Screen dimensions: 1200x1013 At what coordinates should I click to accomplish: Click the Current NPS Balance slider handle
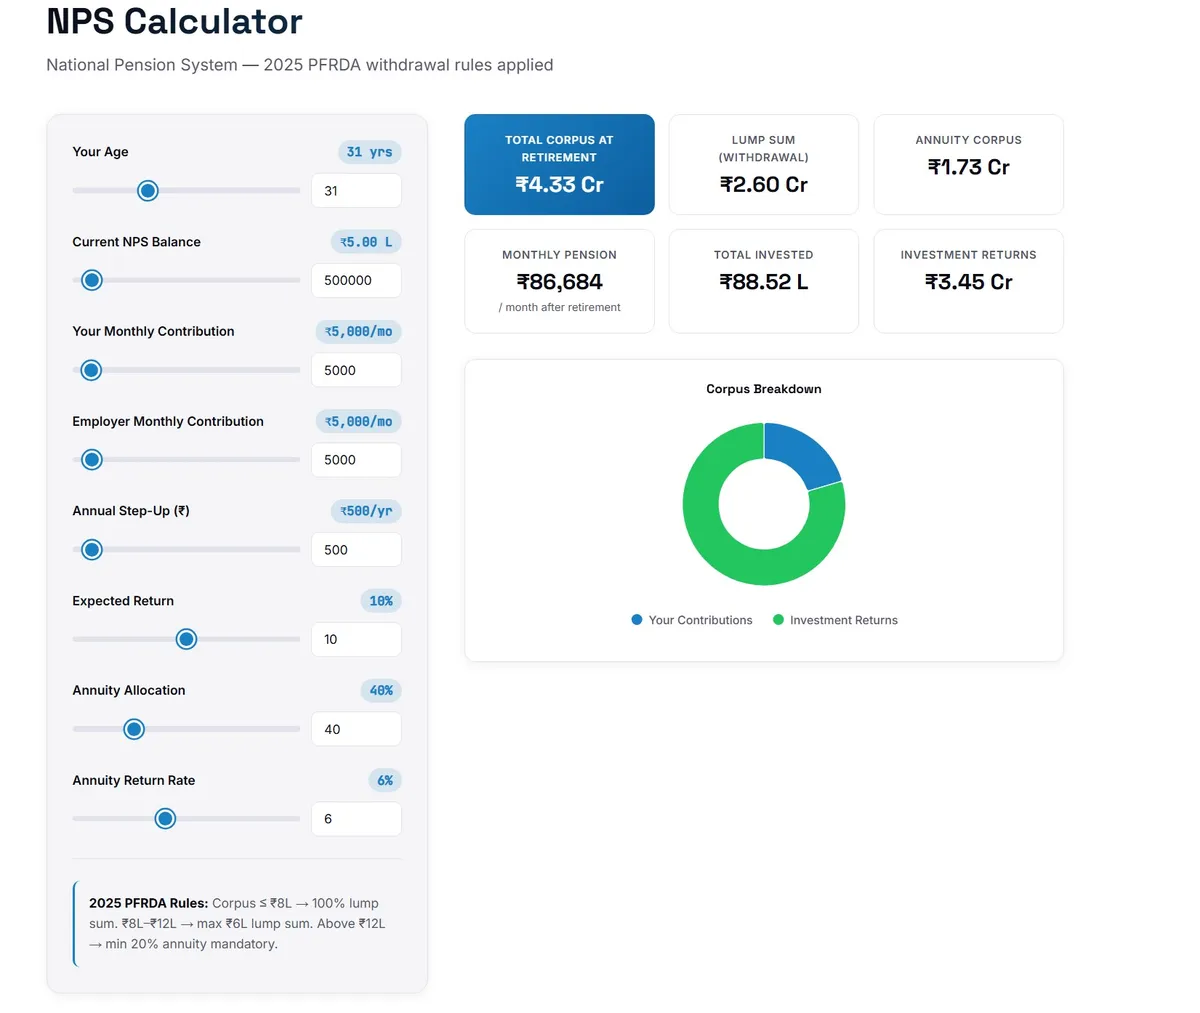coord(92,281)
